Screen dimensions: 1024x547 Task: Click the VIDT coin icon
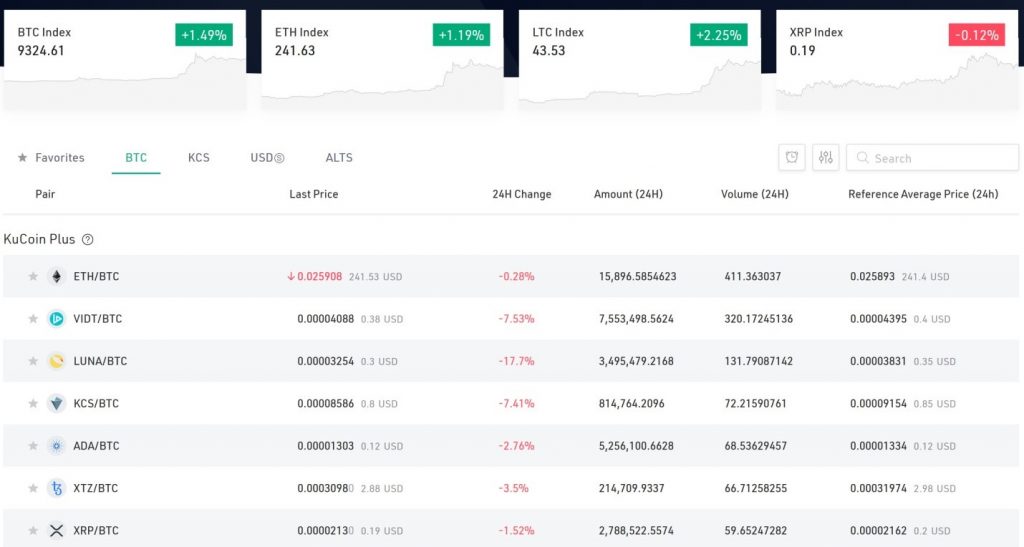(x=57, y=319)
